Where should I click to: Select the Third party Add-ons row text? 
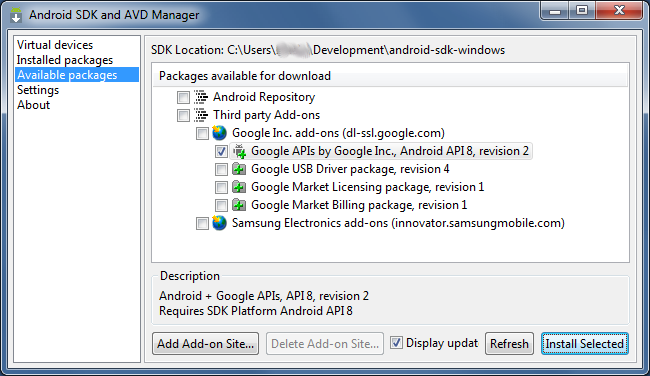(267, 115)
